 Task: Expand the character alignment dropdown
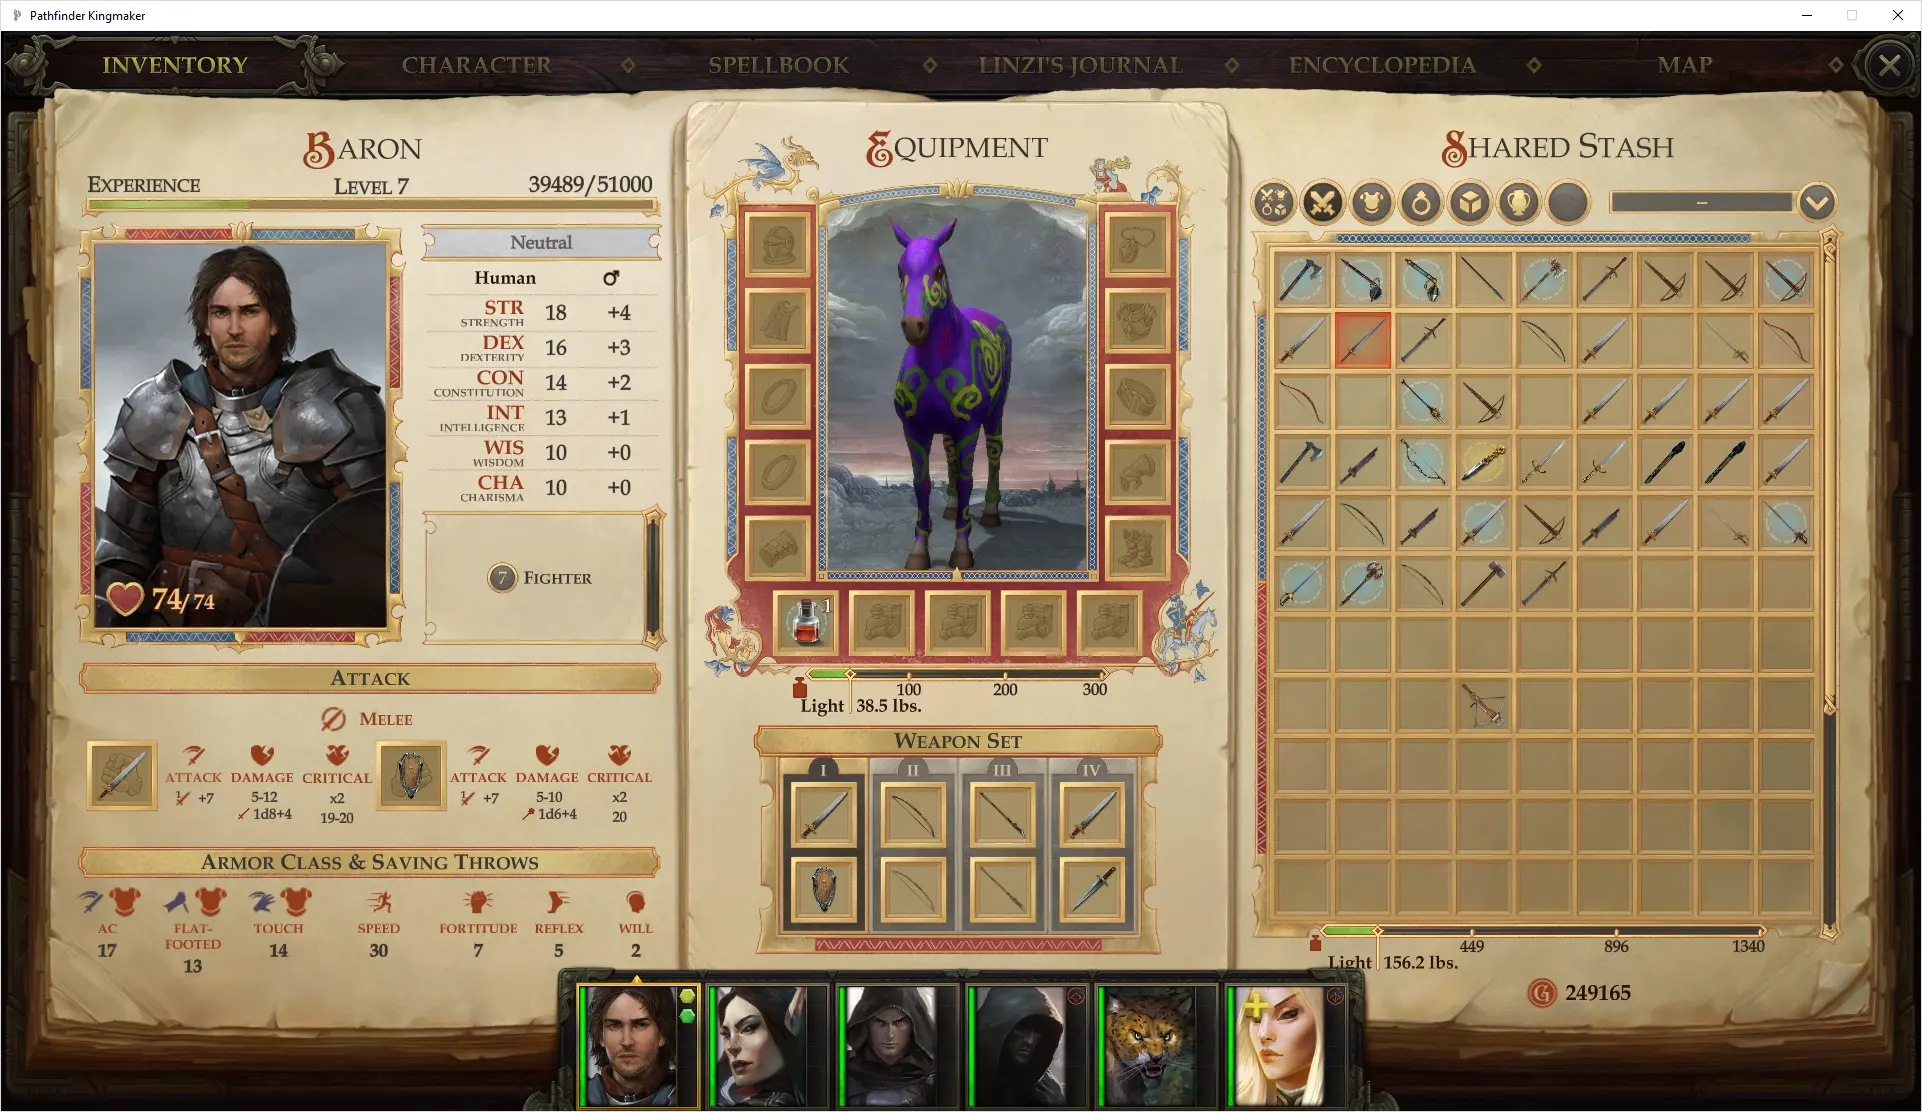(x=541, y=242)
